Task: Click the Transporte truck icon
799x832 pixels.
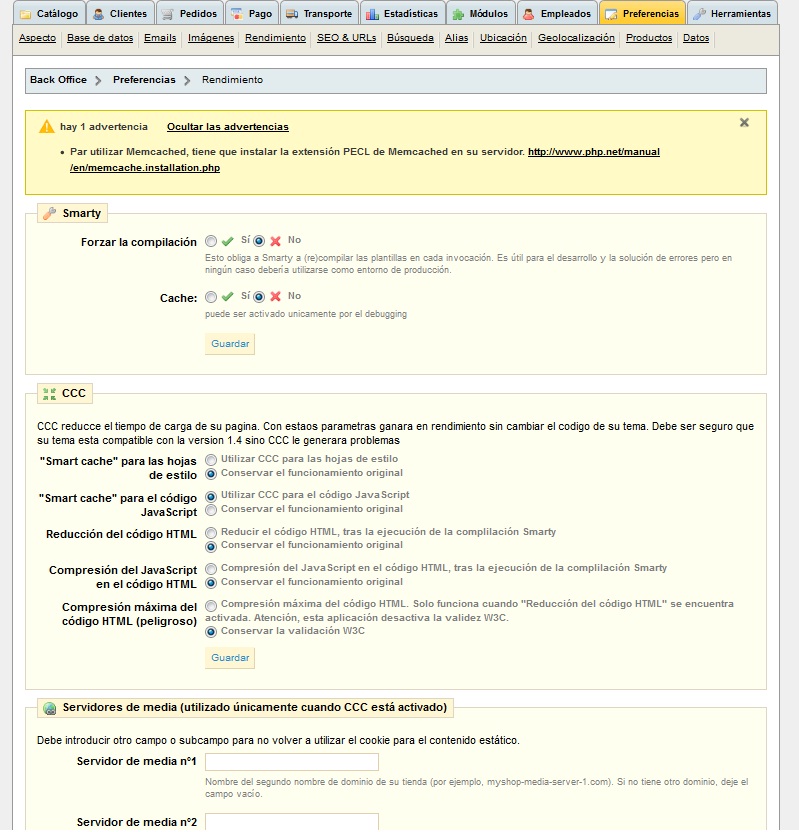Action: [x=292, y=14]
